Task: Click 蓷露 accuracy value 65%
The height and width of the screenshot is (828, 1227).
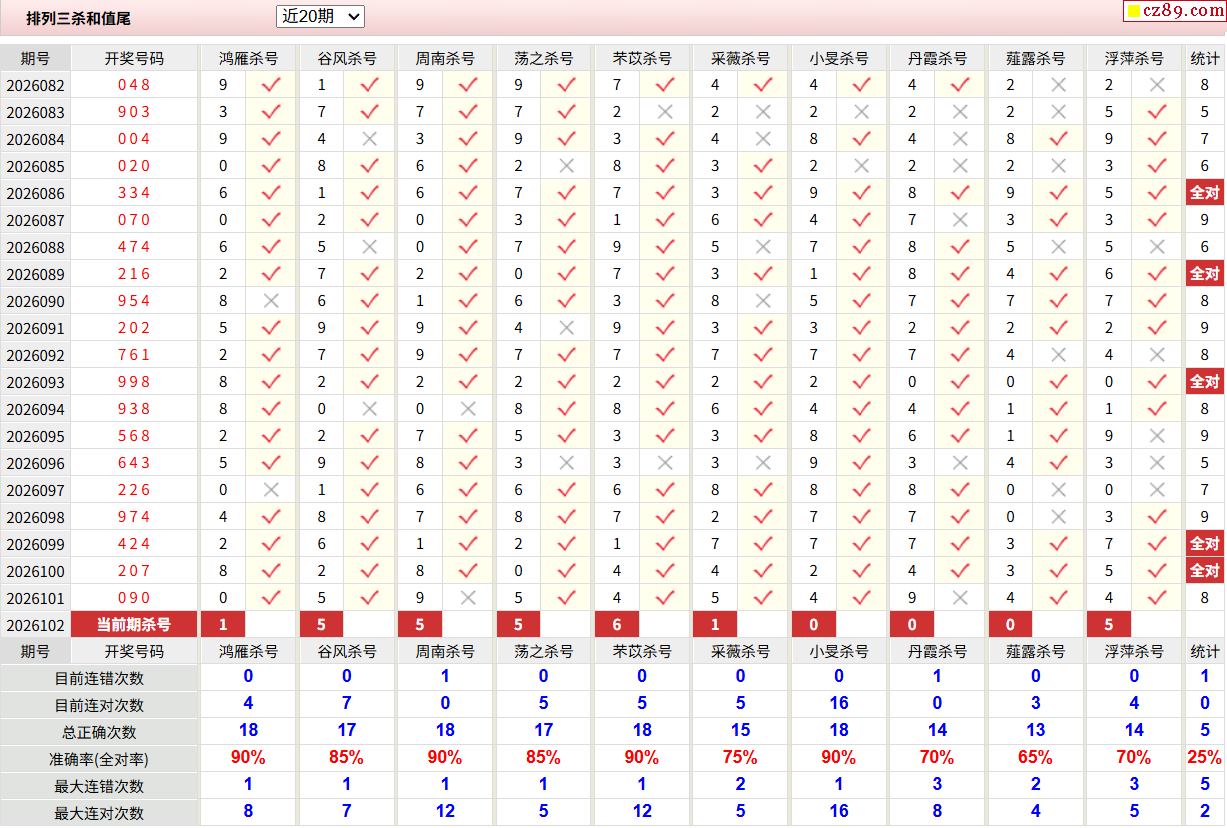Action: pyautogui.click(x=1036, y=758)
